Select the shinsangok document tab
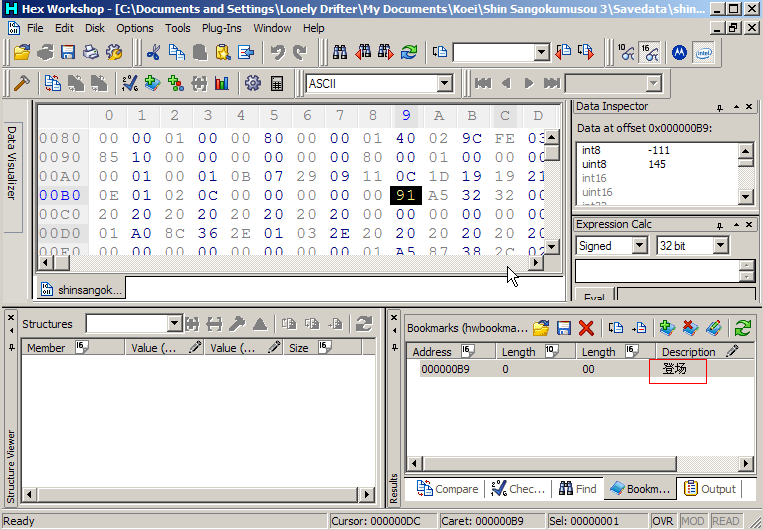Image resolution: width=763 pixels, height=530 pixels. (x=81, y=290)
